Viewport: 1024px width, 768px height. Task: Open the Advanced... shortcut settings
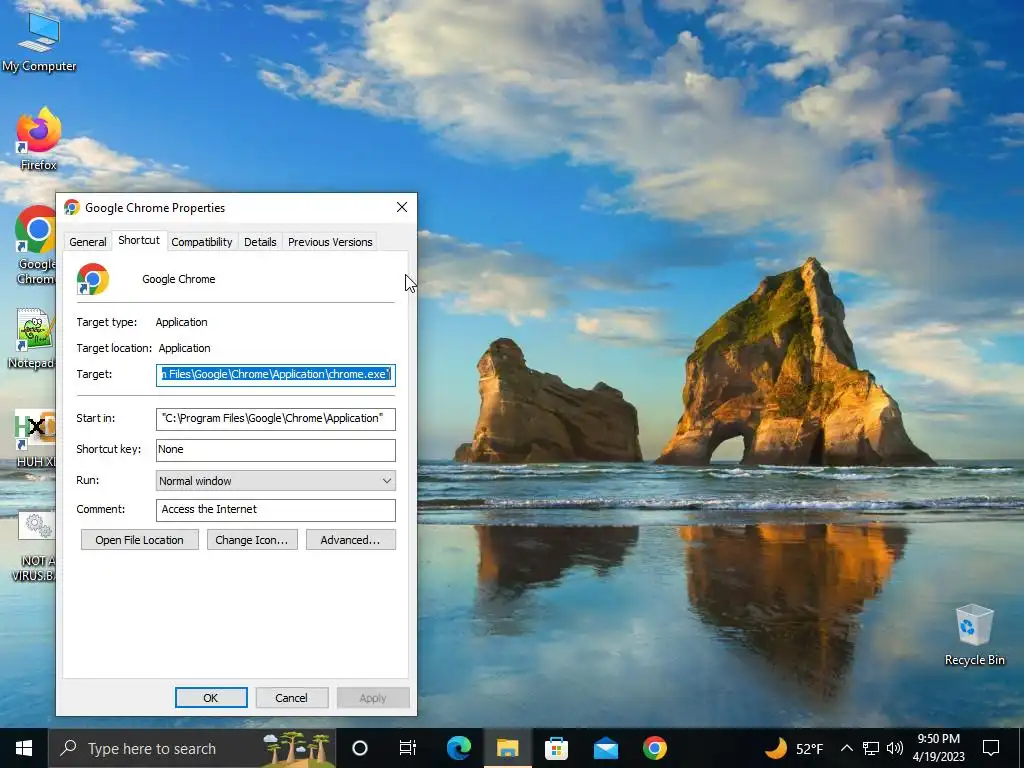point(351,540)
